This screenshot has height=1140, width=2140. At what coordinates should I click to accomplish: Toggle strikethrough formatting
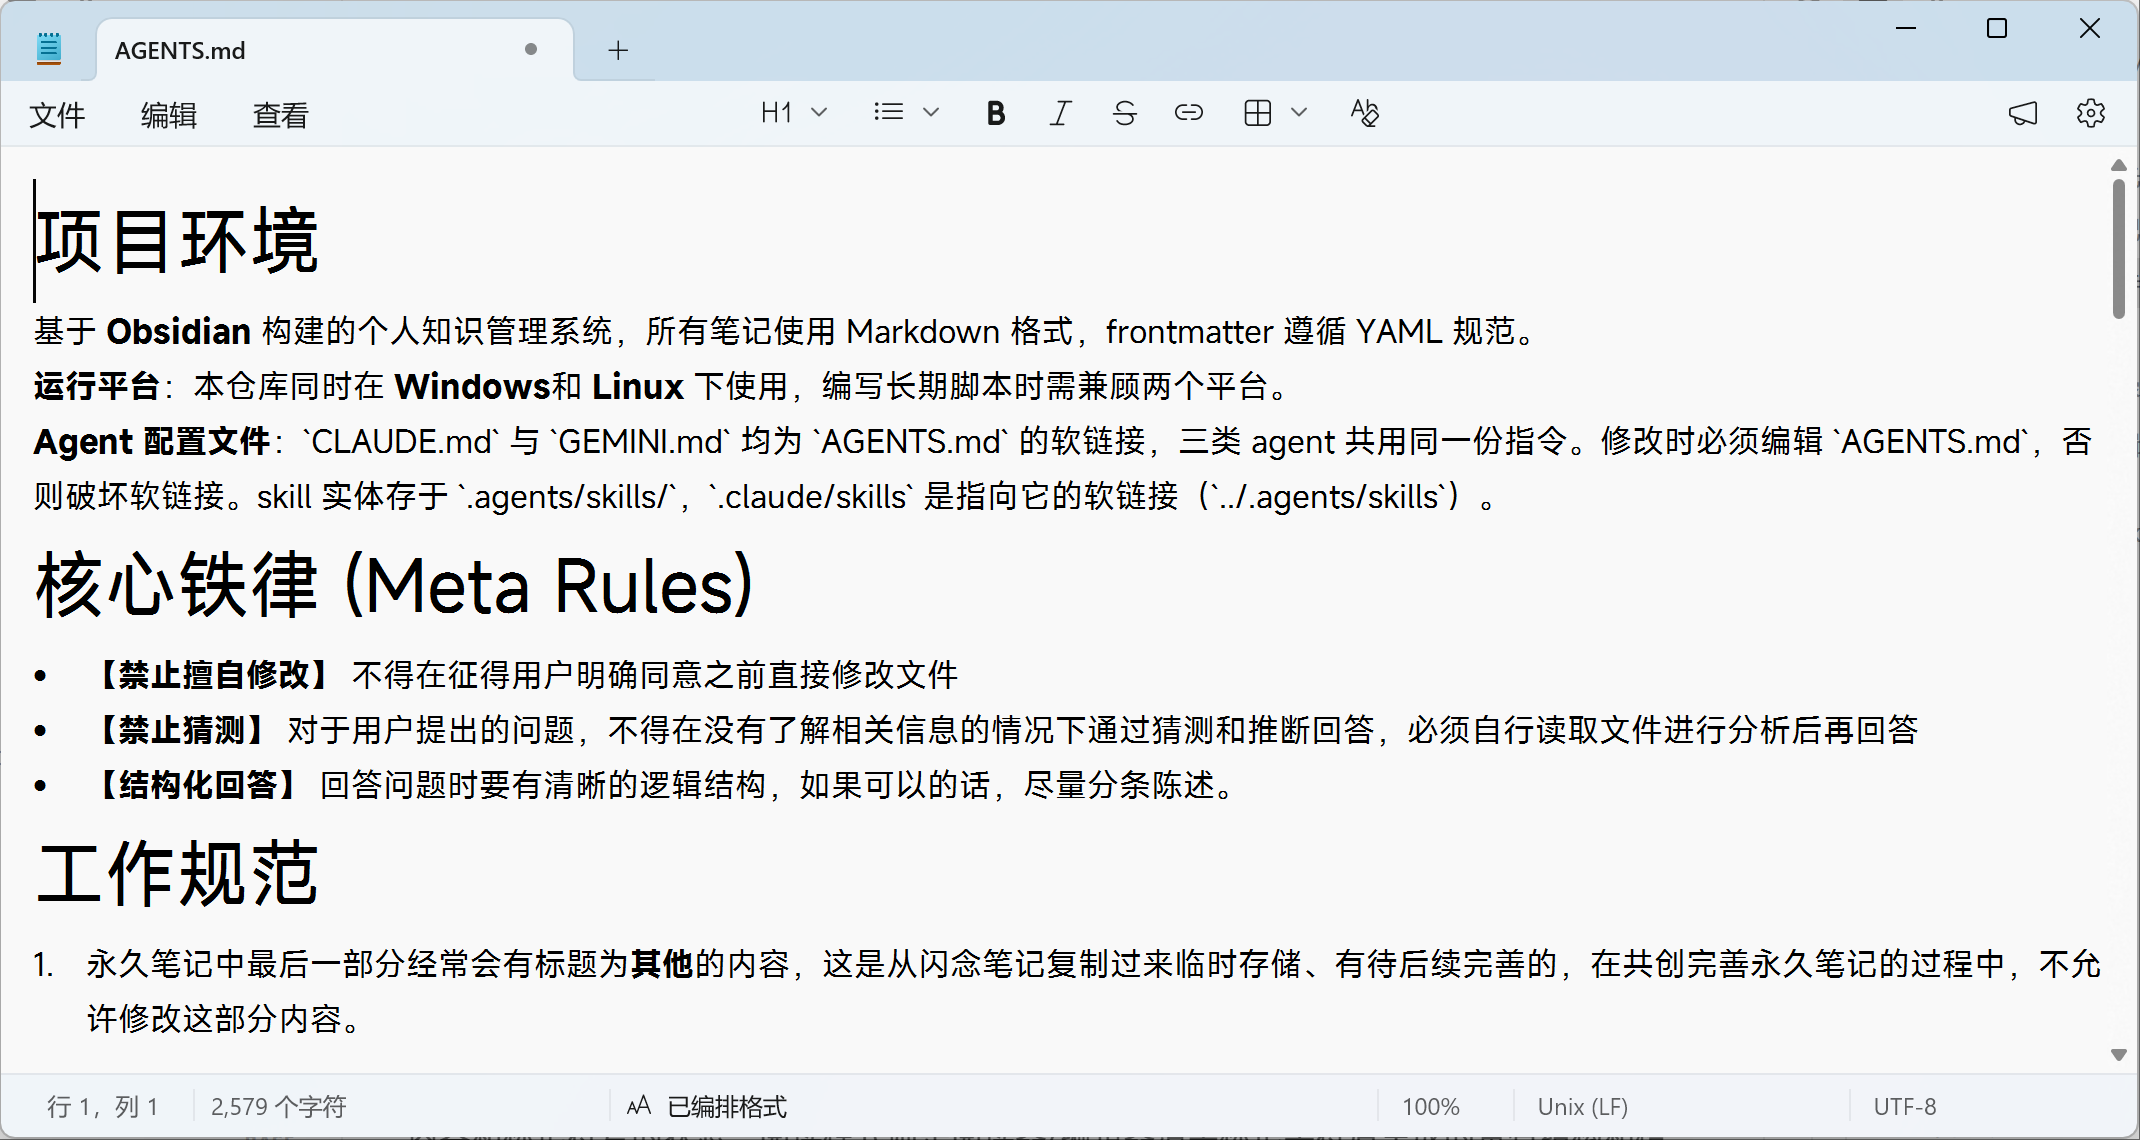click(x=1124, y=113)
